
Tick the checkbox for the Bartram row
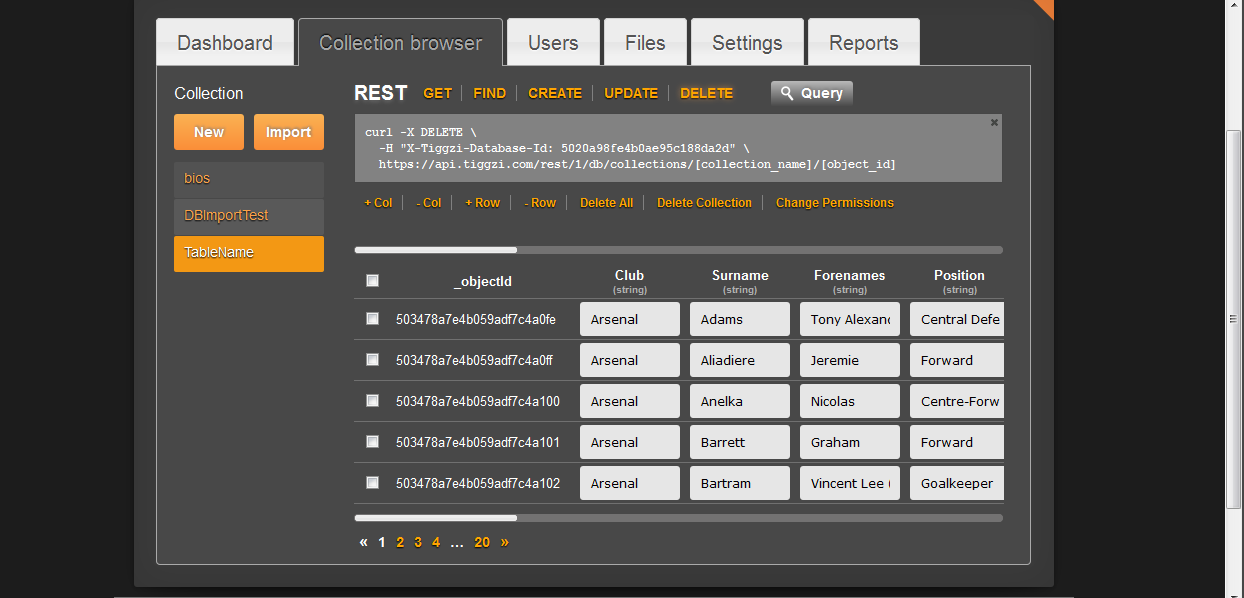[x=372, y=483]
